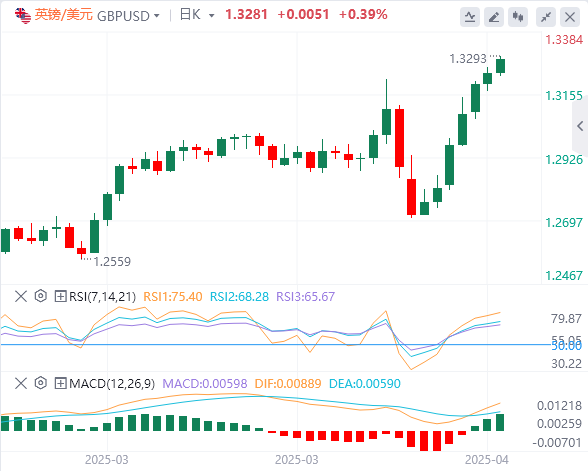This screenshot has width=588, height=471.
Task: Open the GBPUSD symbol dropdown
Action: click(128, 16)
